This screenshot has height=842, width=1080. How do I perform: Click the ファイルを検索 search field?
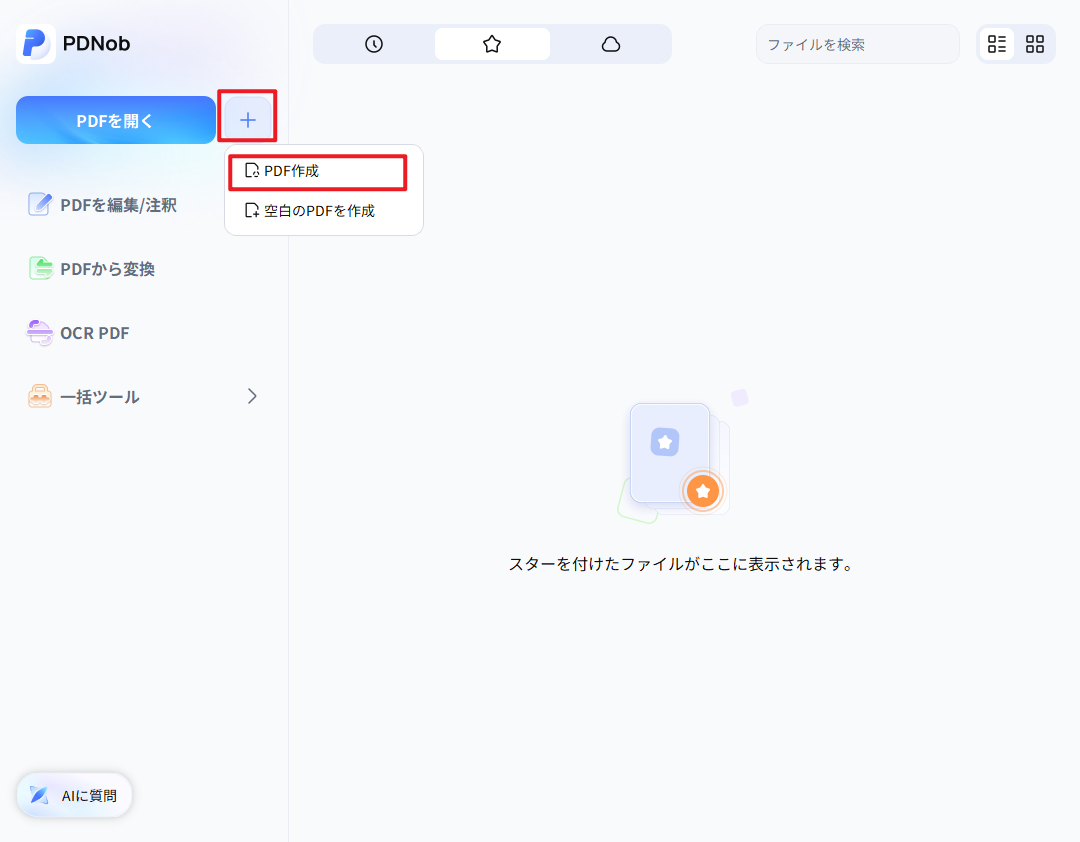click(x=858, y=44)
